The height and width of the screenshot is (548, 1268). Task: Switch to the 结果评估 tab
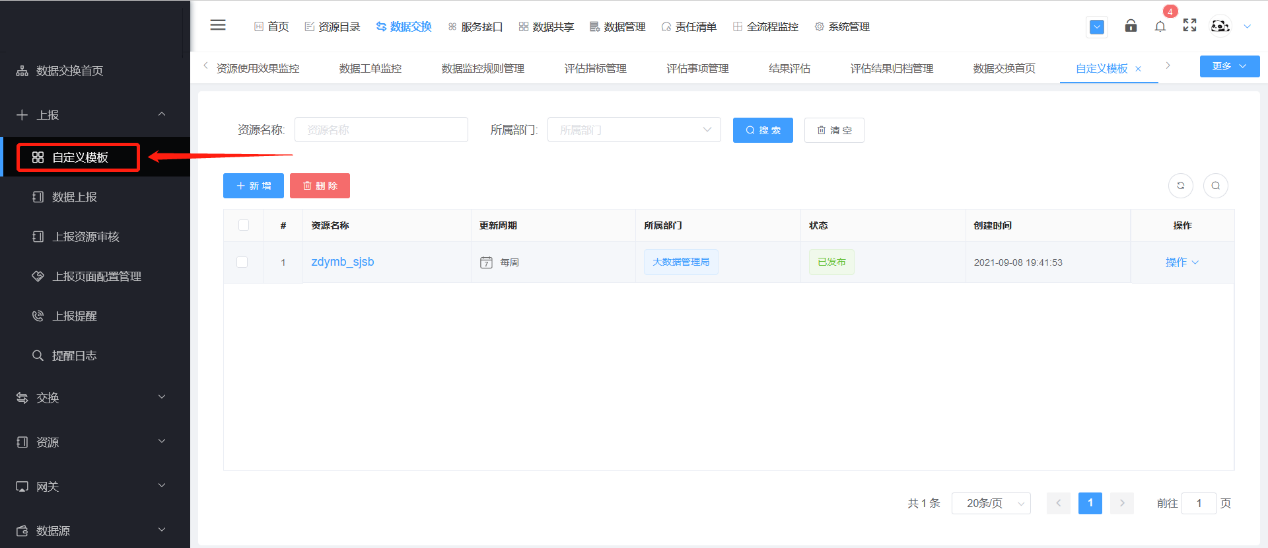(x=789, y=68)
